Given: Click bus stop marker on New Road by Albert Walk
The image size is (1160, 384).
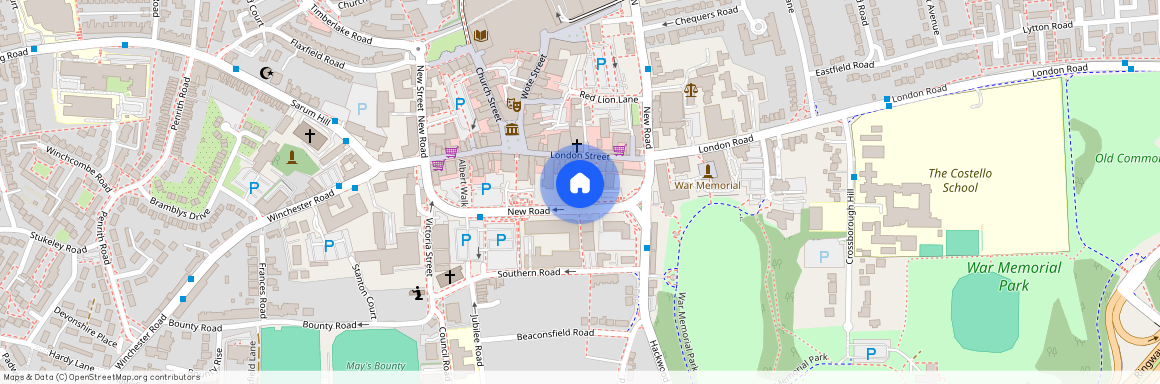Looking at the screenshot, I should 480,217.
